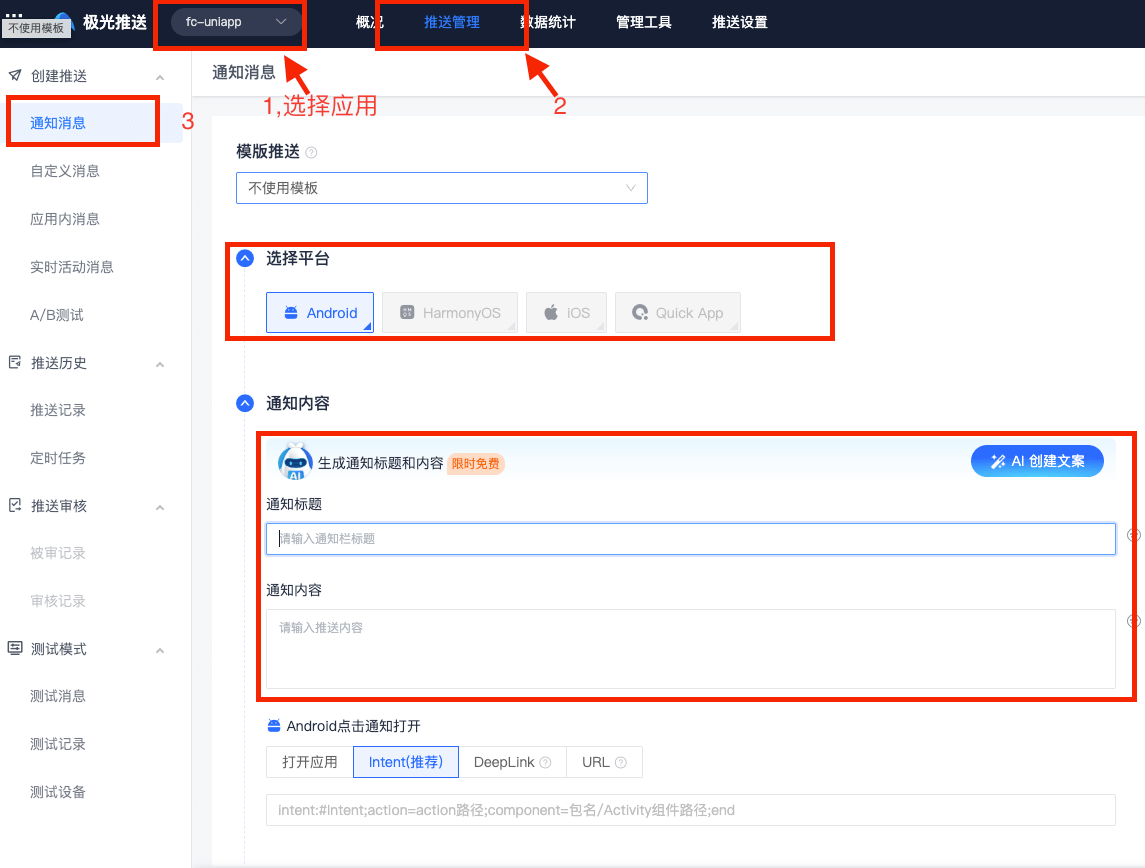Open the 不使用模板 template dropdown

(441, 188)
